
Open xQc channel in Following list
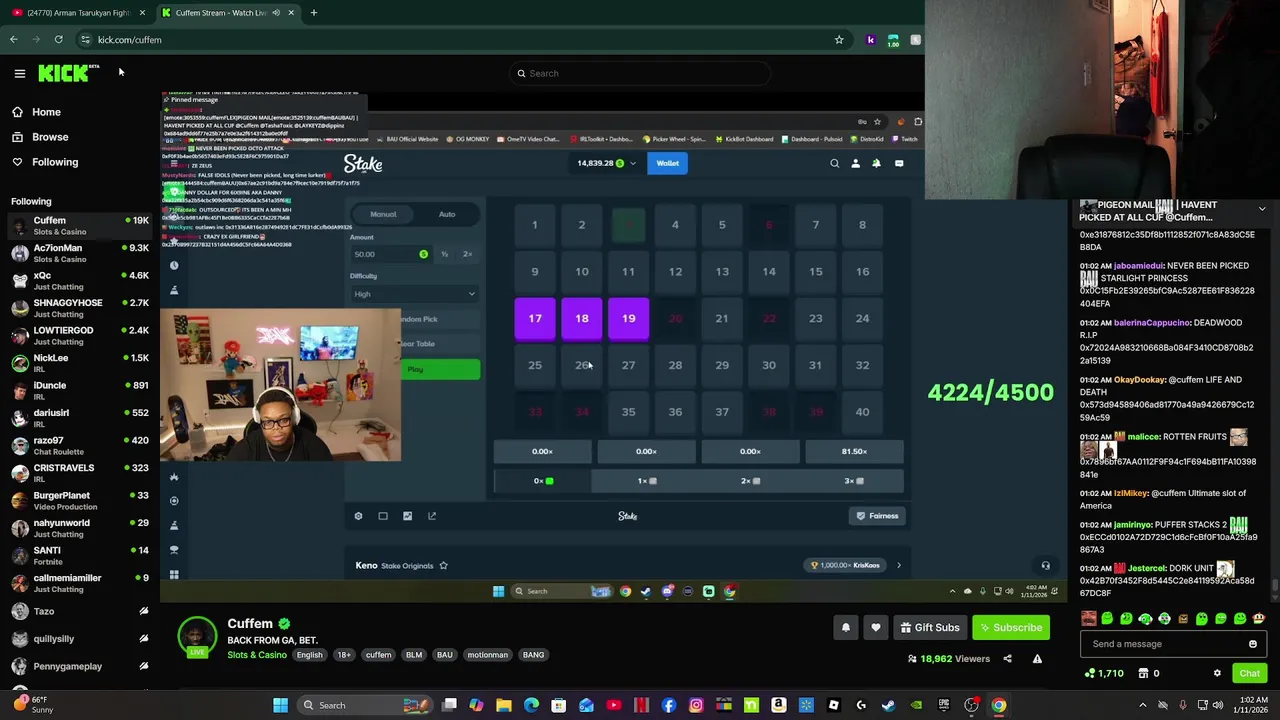point(80,281)
